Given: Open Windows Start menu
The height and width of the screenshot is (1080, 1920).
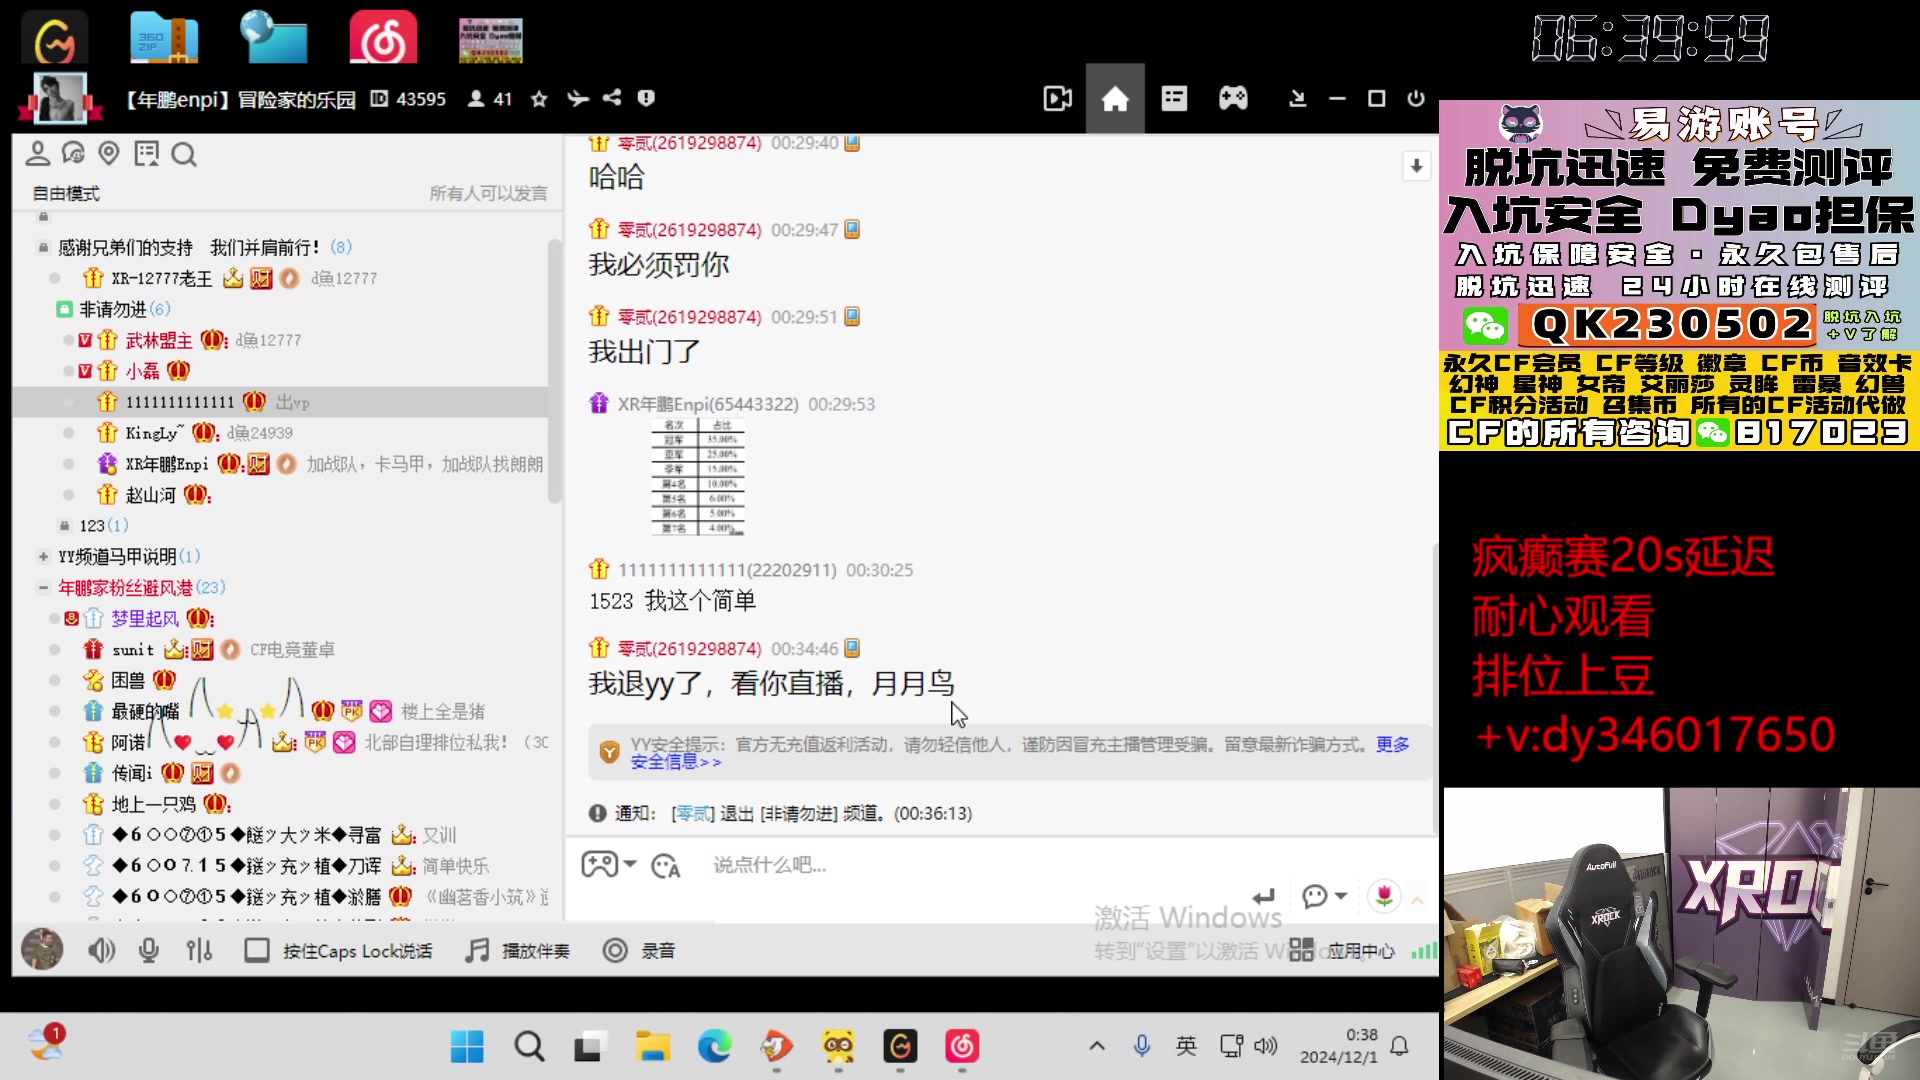Looking at the screenshot, I should (467, 1047).
